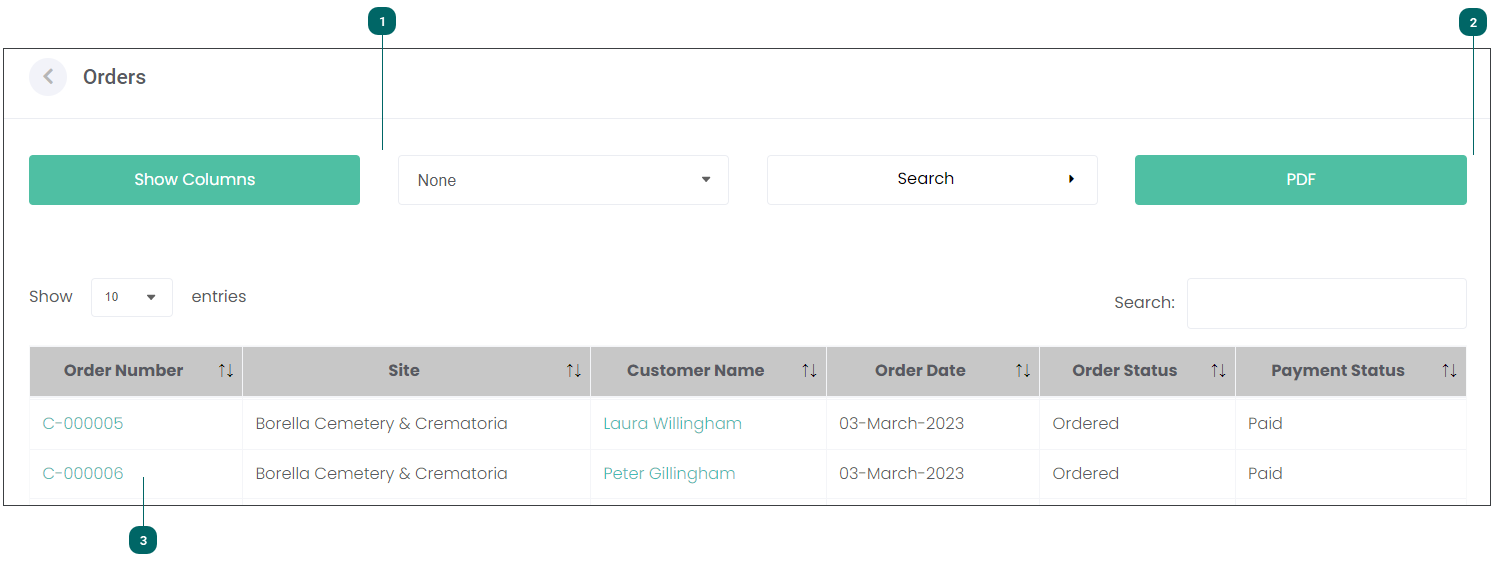Open customer Peter Gillingham

pyautogui.click(x=669, y=474)
